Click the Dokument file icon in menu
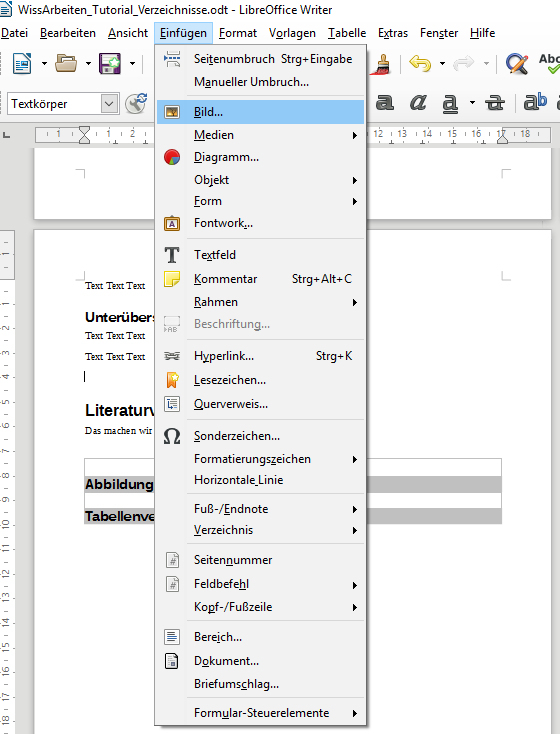 coord(172,661)
